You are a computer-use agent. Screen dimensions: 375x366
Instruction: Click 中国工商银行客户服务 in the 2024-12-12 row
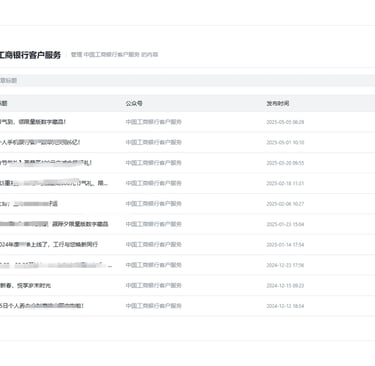(153, 306)
